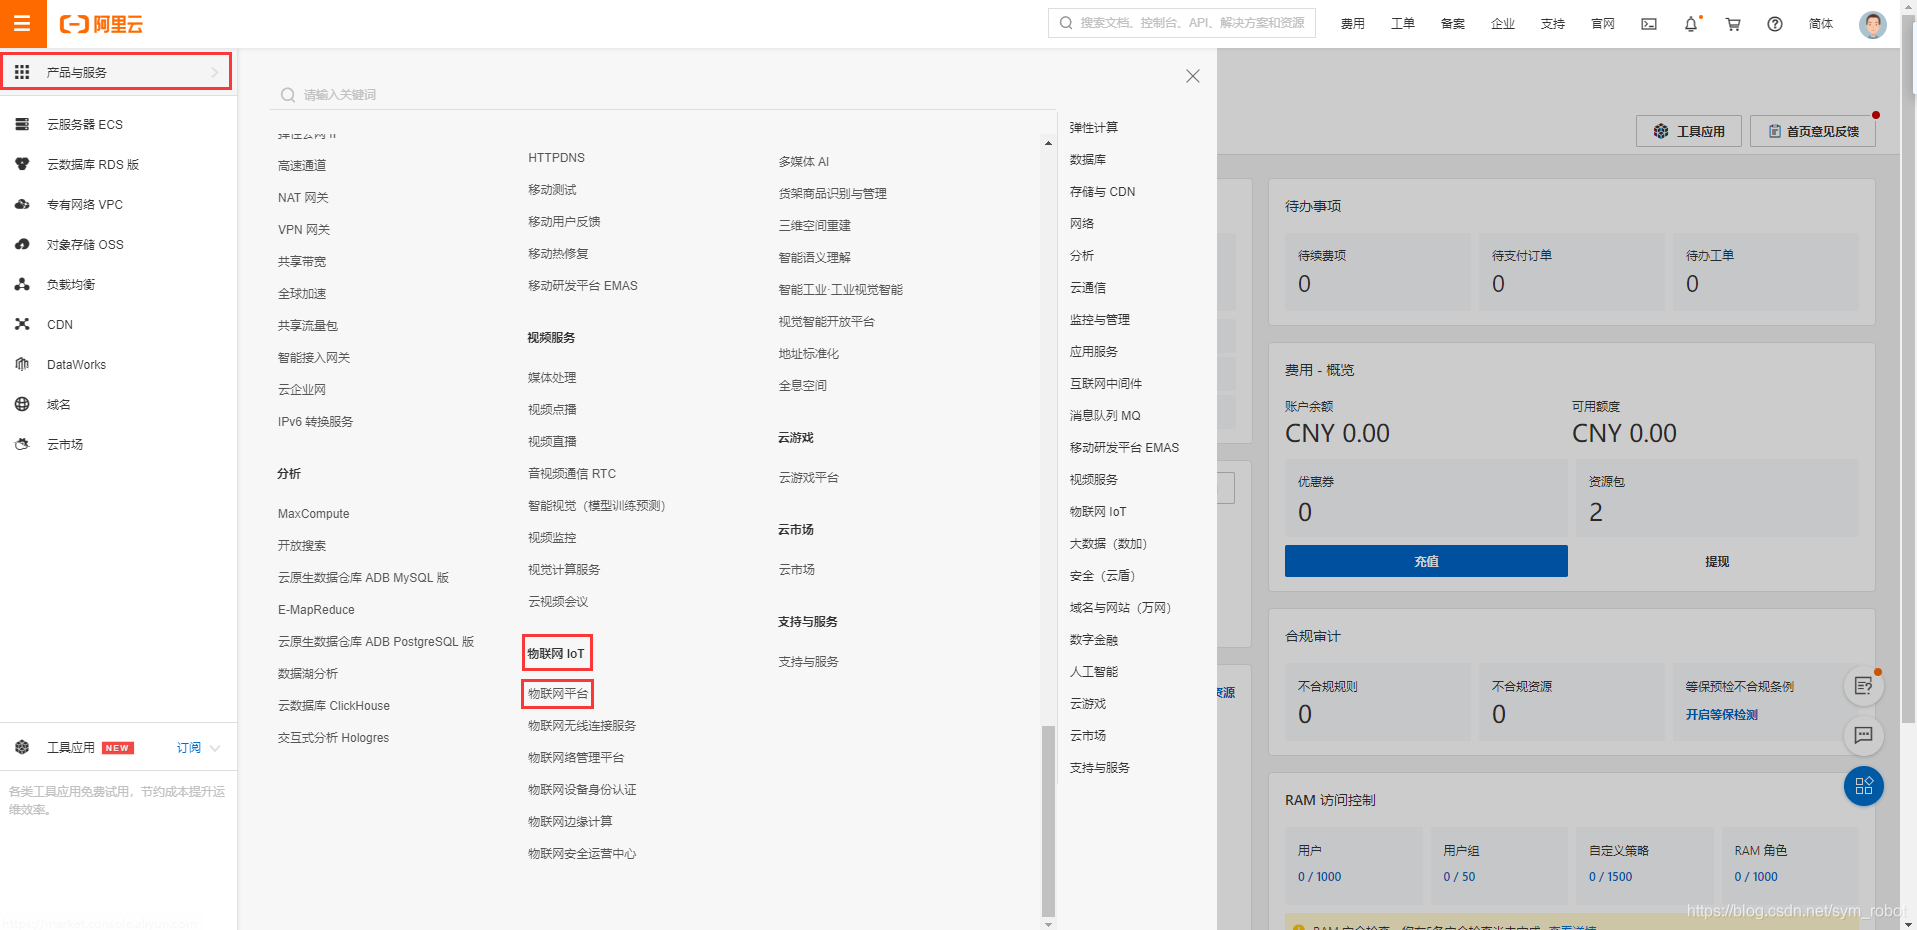Click the floating feedback form icon
This screenshot has width=1917, height=930.
(x=1864, y=685)
